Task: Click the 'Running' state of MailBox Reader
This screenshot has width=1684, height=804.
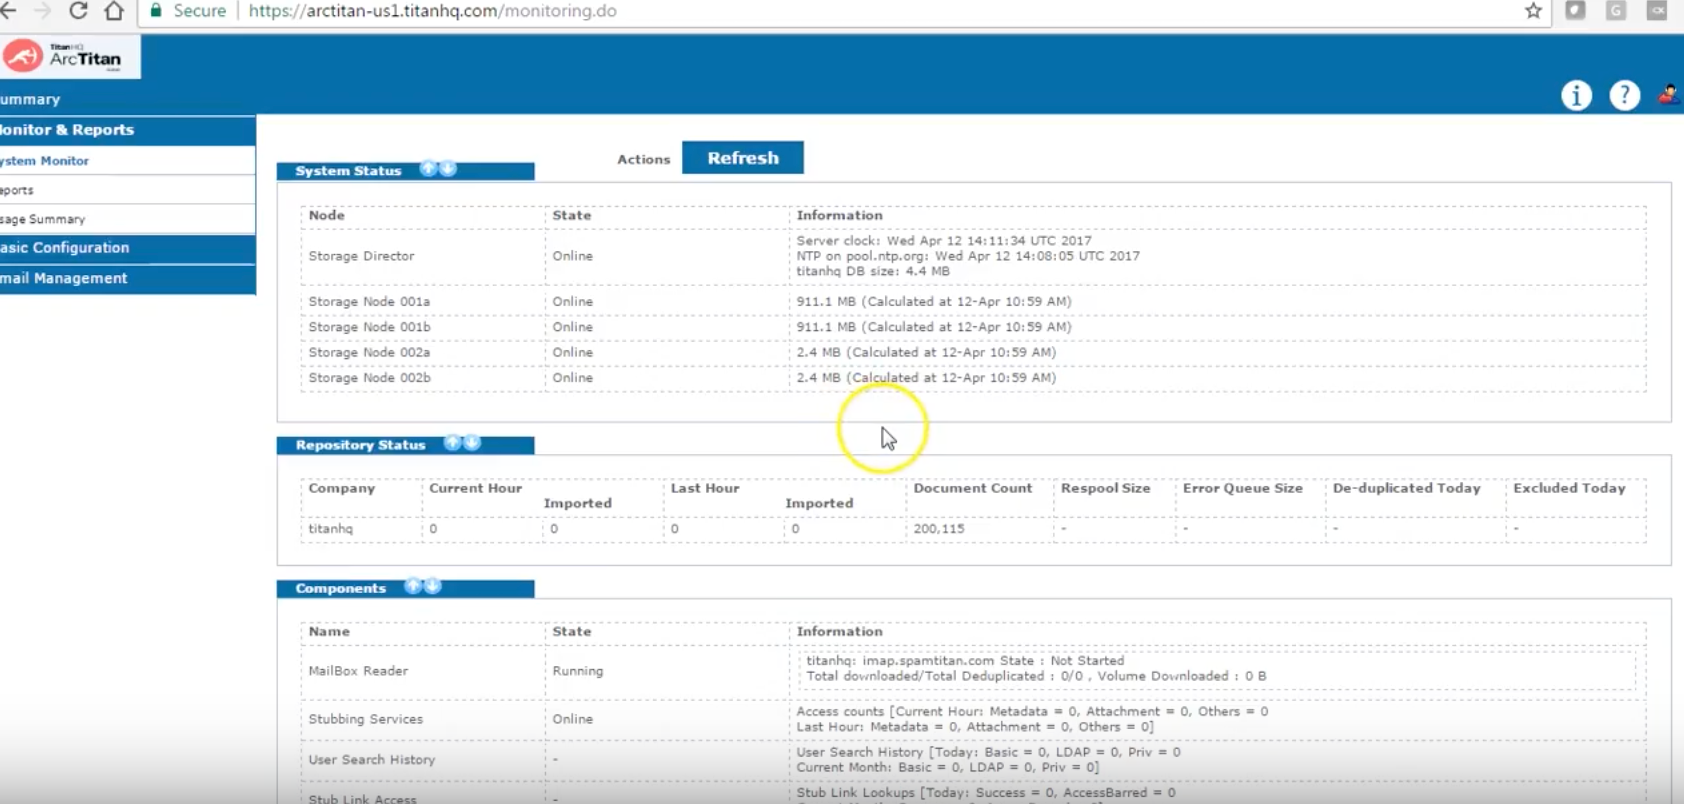Action: click(x=578, y=671)
